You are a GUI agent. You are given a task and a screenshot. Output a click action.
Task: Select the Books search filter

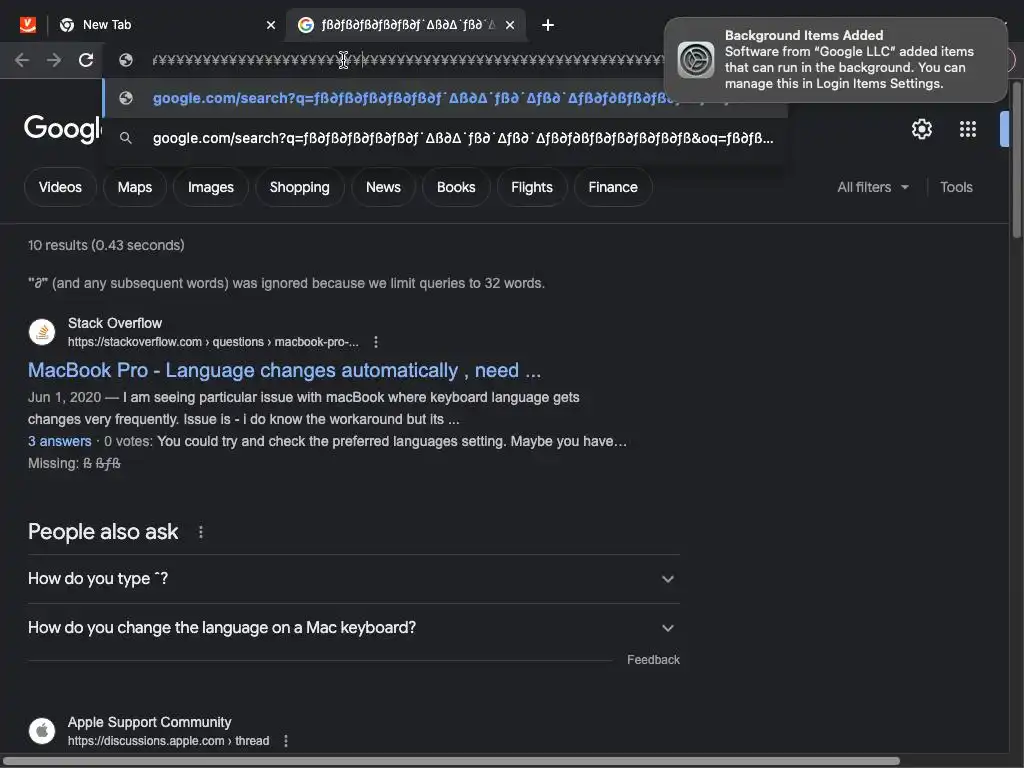click(x=456, y=187)
